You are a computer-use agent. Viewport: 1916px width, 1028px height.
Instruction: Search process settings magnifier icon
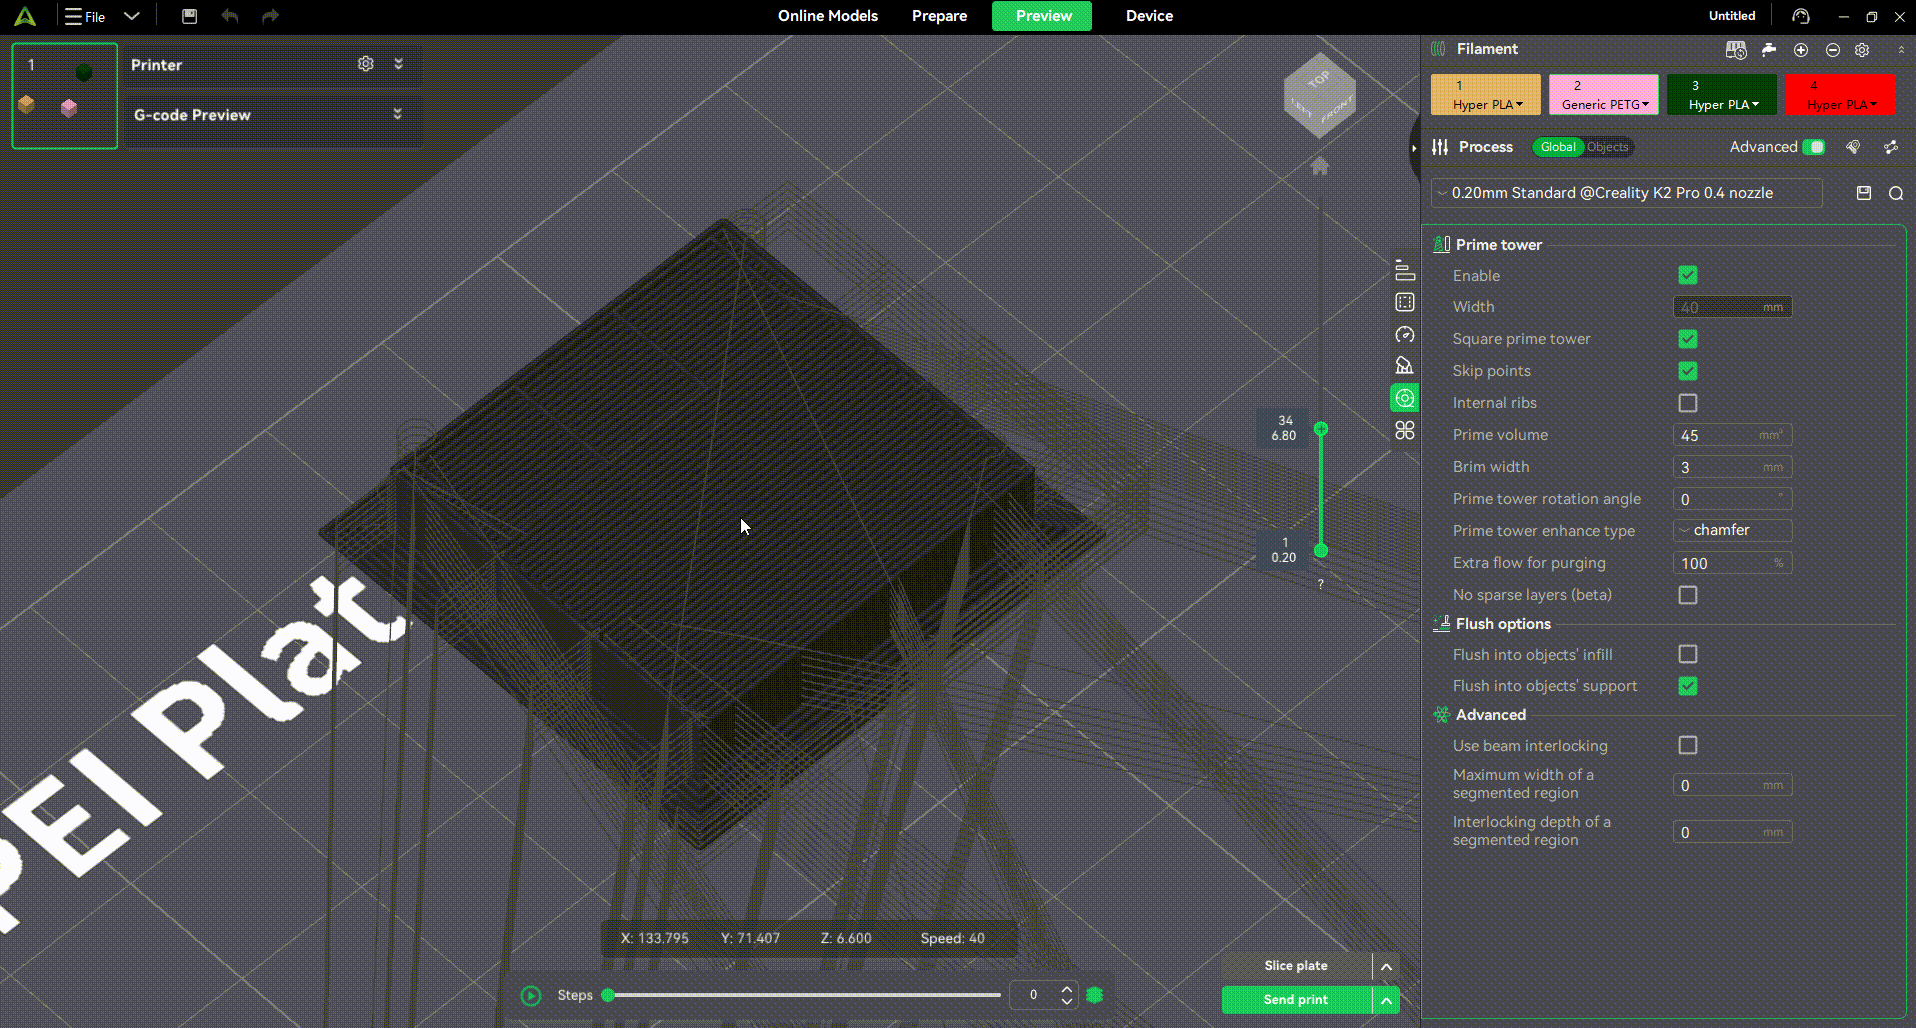tap(1896, 193)
